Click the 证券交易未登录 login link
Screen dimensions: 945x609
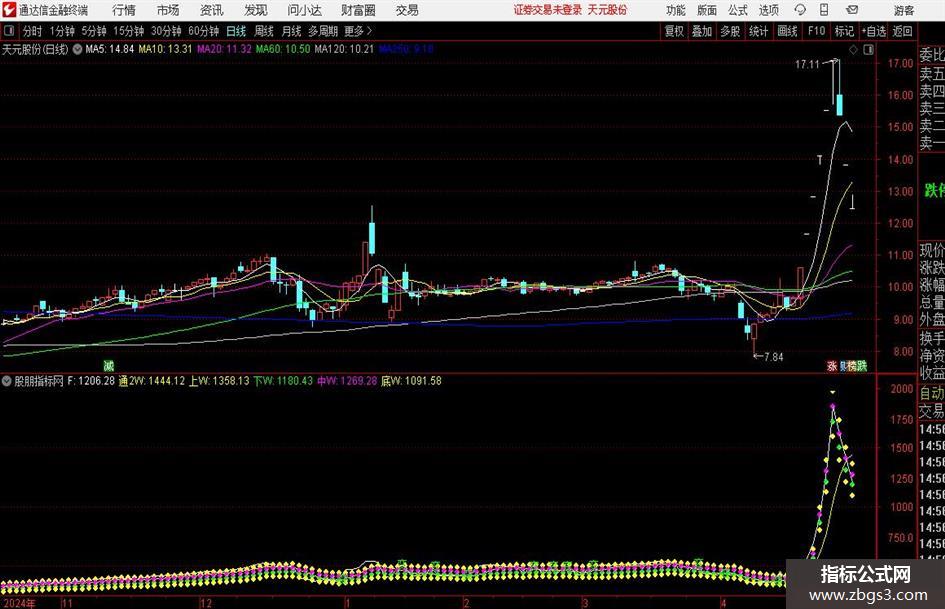pyautogui.click(x=548, y=10)
